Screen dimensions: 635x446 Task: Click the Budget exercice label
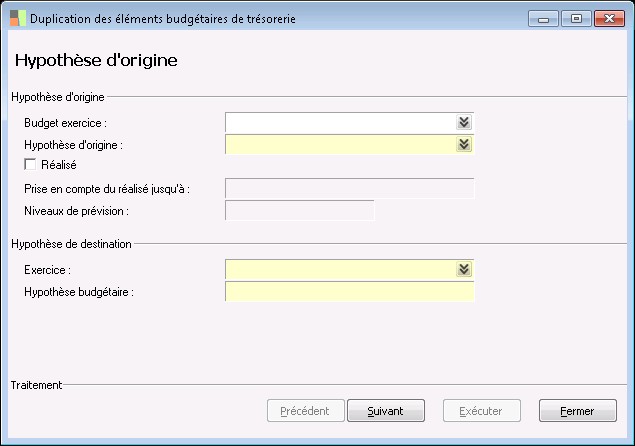65,122
